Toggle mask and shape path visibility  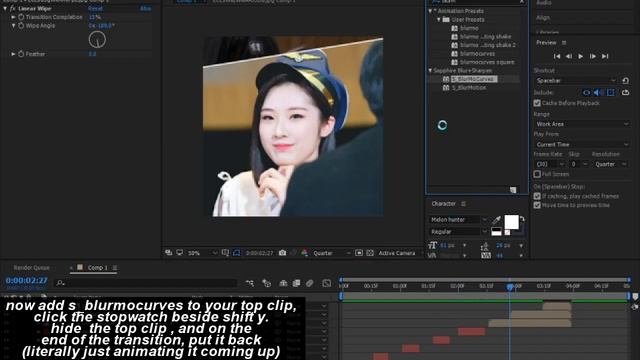236,253
